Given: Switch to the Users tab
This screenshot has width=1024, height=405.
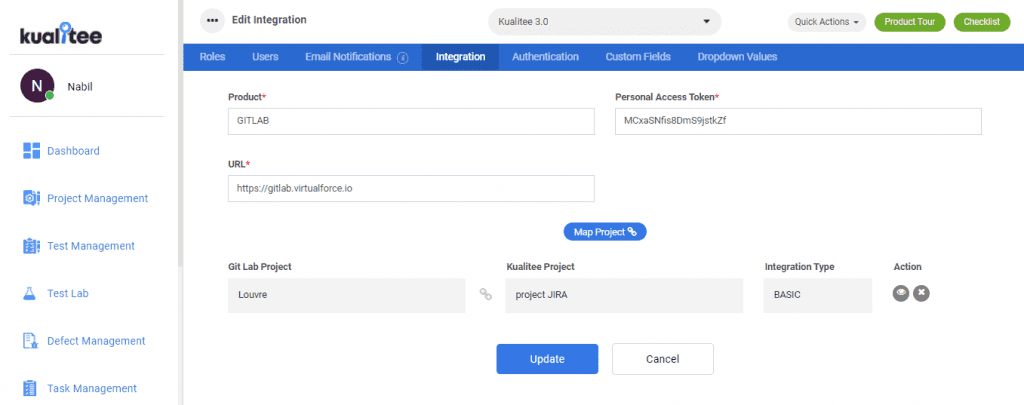Looking at the screenshot, I should click(265, 57).
